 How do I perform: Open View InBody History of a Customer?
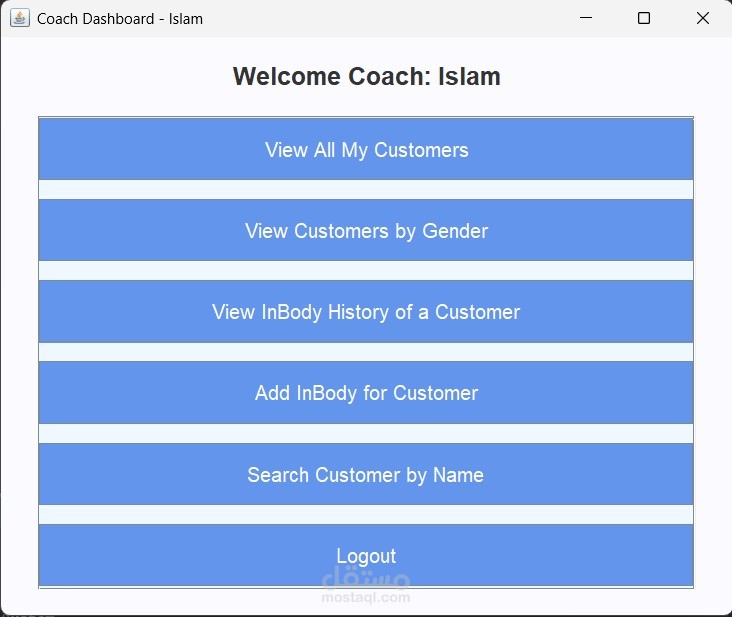(366, 312)
